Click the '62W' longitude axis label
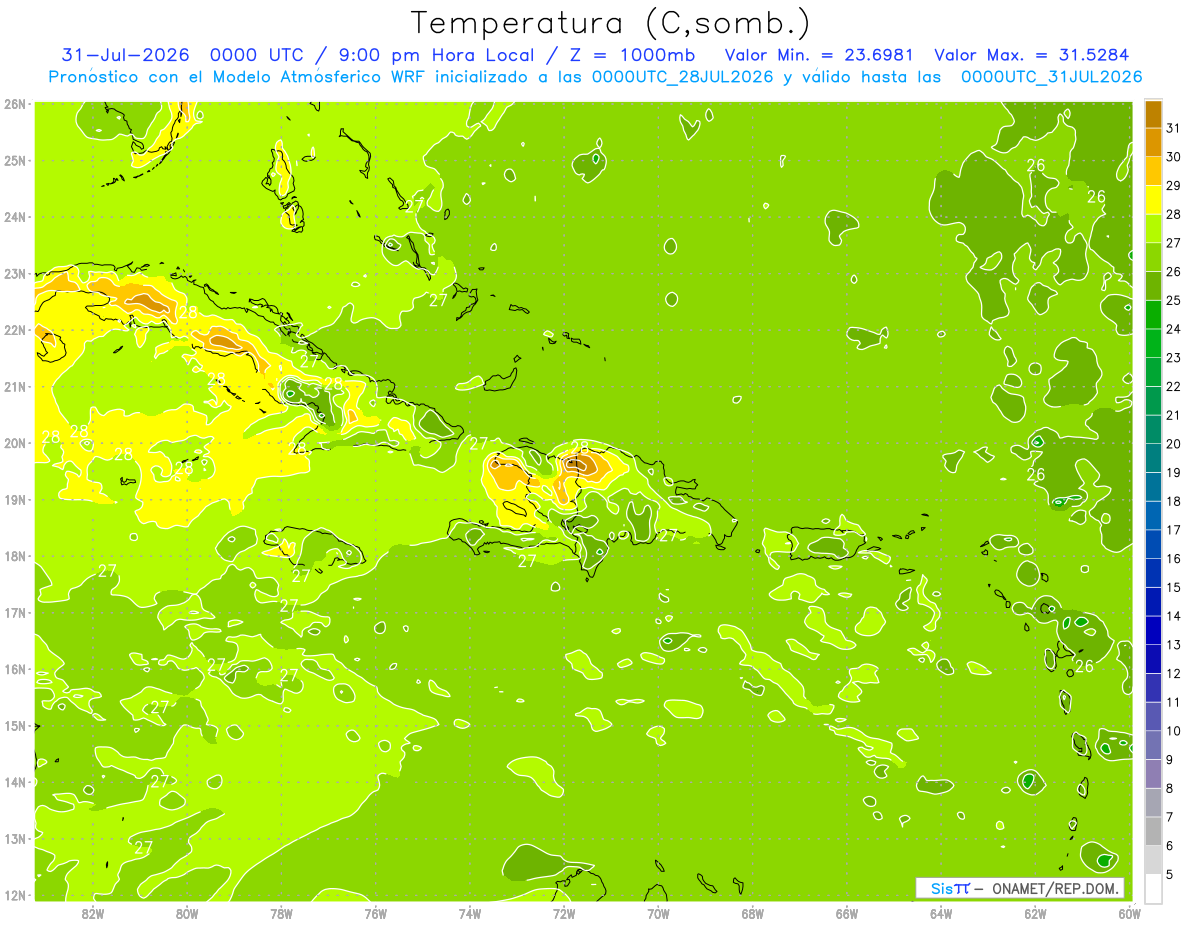The width and height of the screenshot is (1200, 927). [1035, 914]
